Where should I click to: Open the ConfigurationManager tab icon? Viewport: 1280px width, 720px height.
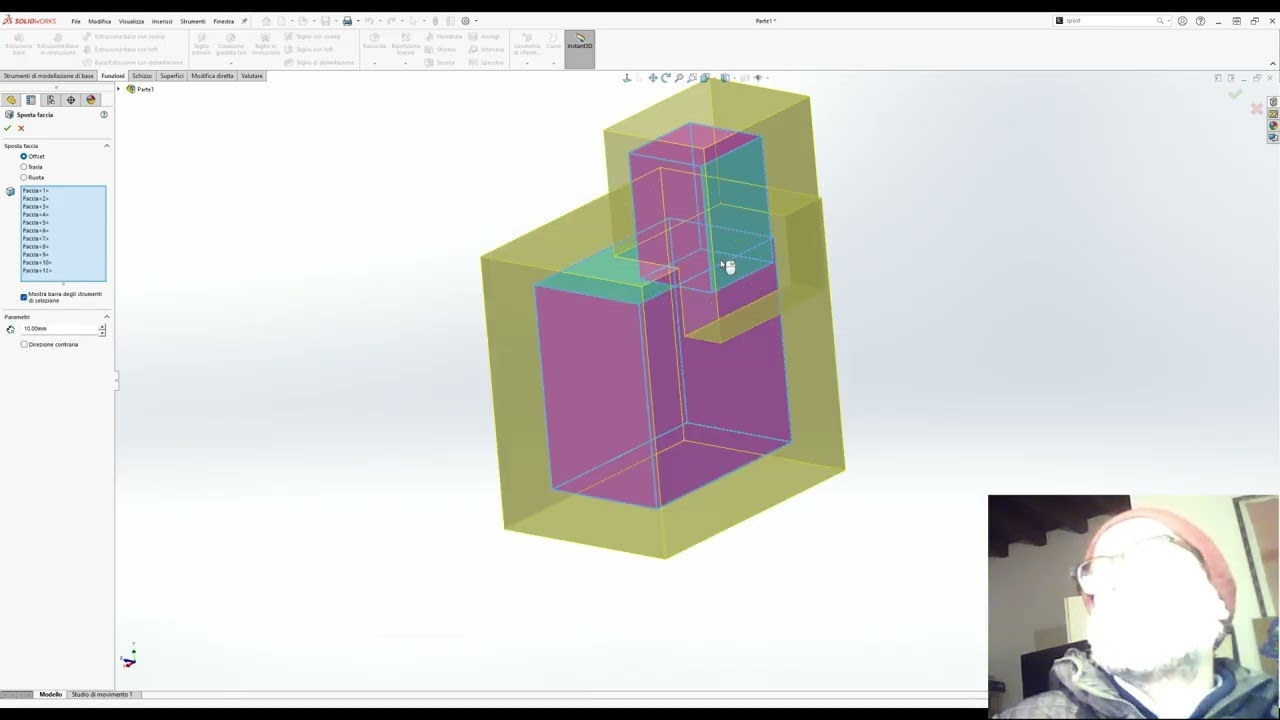tap(51, 100)
